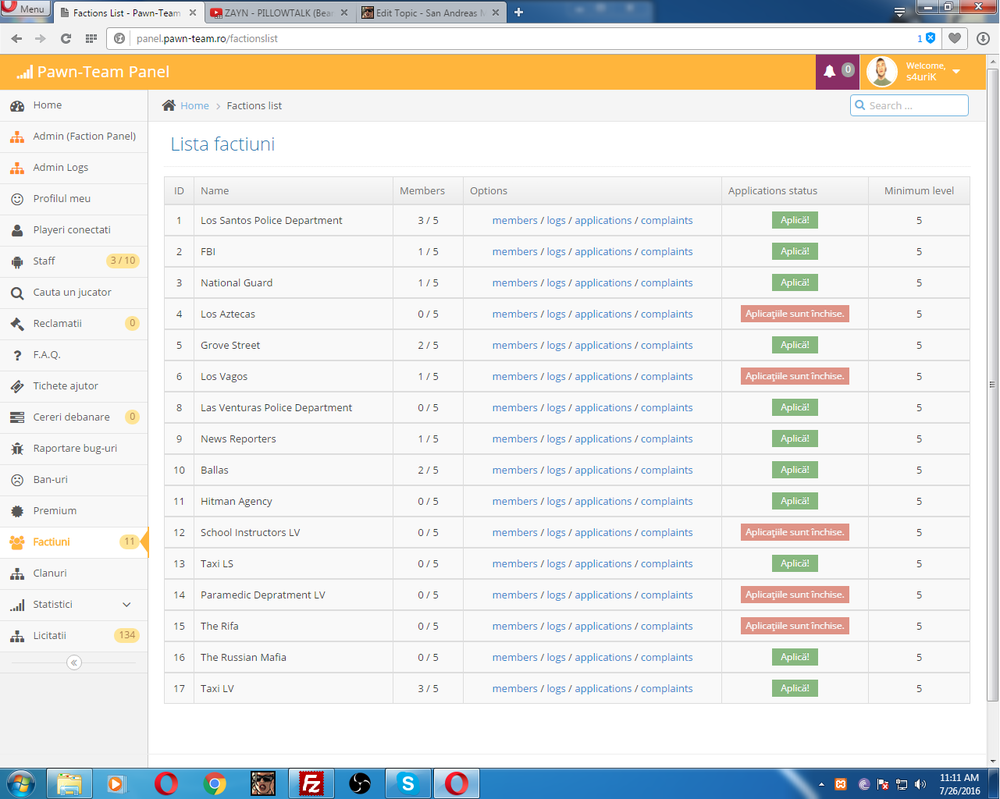The height and width of the screenshot is (799, 1000).
Task: Open the s4uriK user dropdown arrow
Action: (957, 71)
